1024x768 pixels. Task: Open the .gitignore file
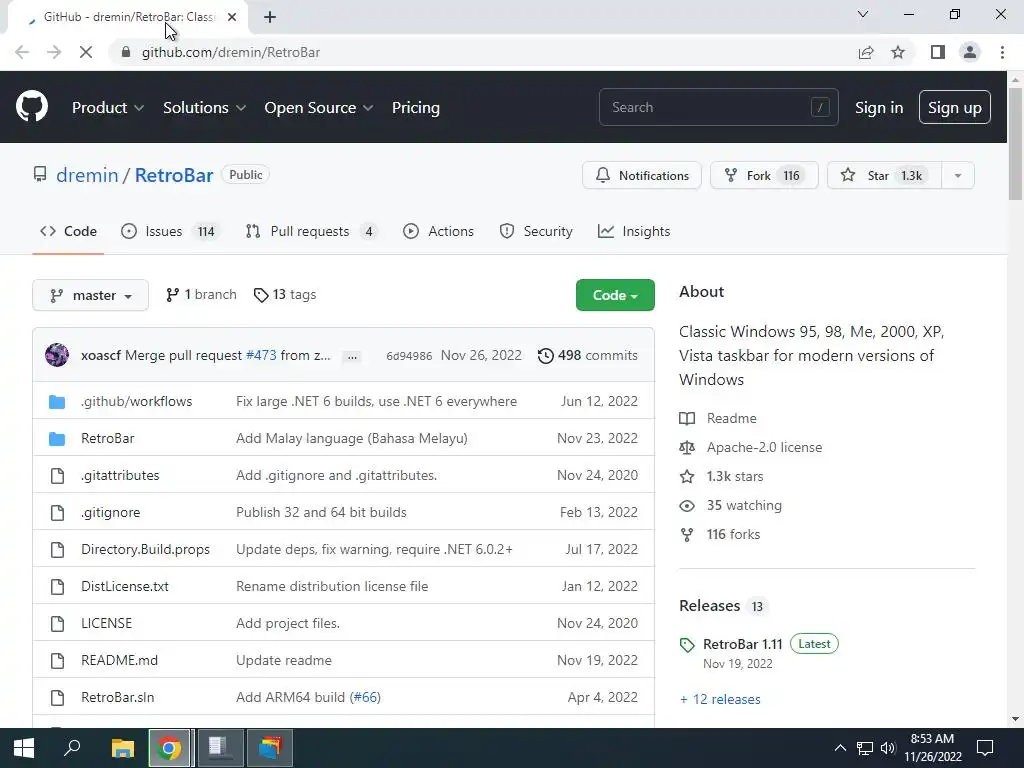click(x=110, y=513)
